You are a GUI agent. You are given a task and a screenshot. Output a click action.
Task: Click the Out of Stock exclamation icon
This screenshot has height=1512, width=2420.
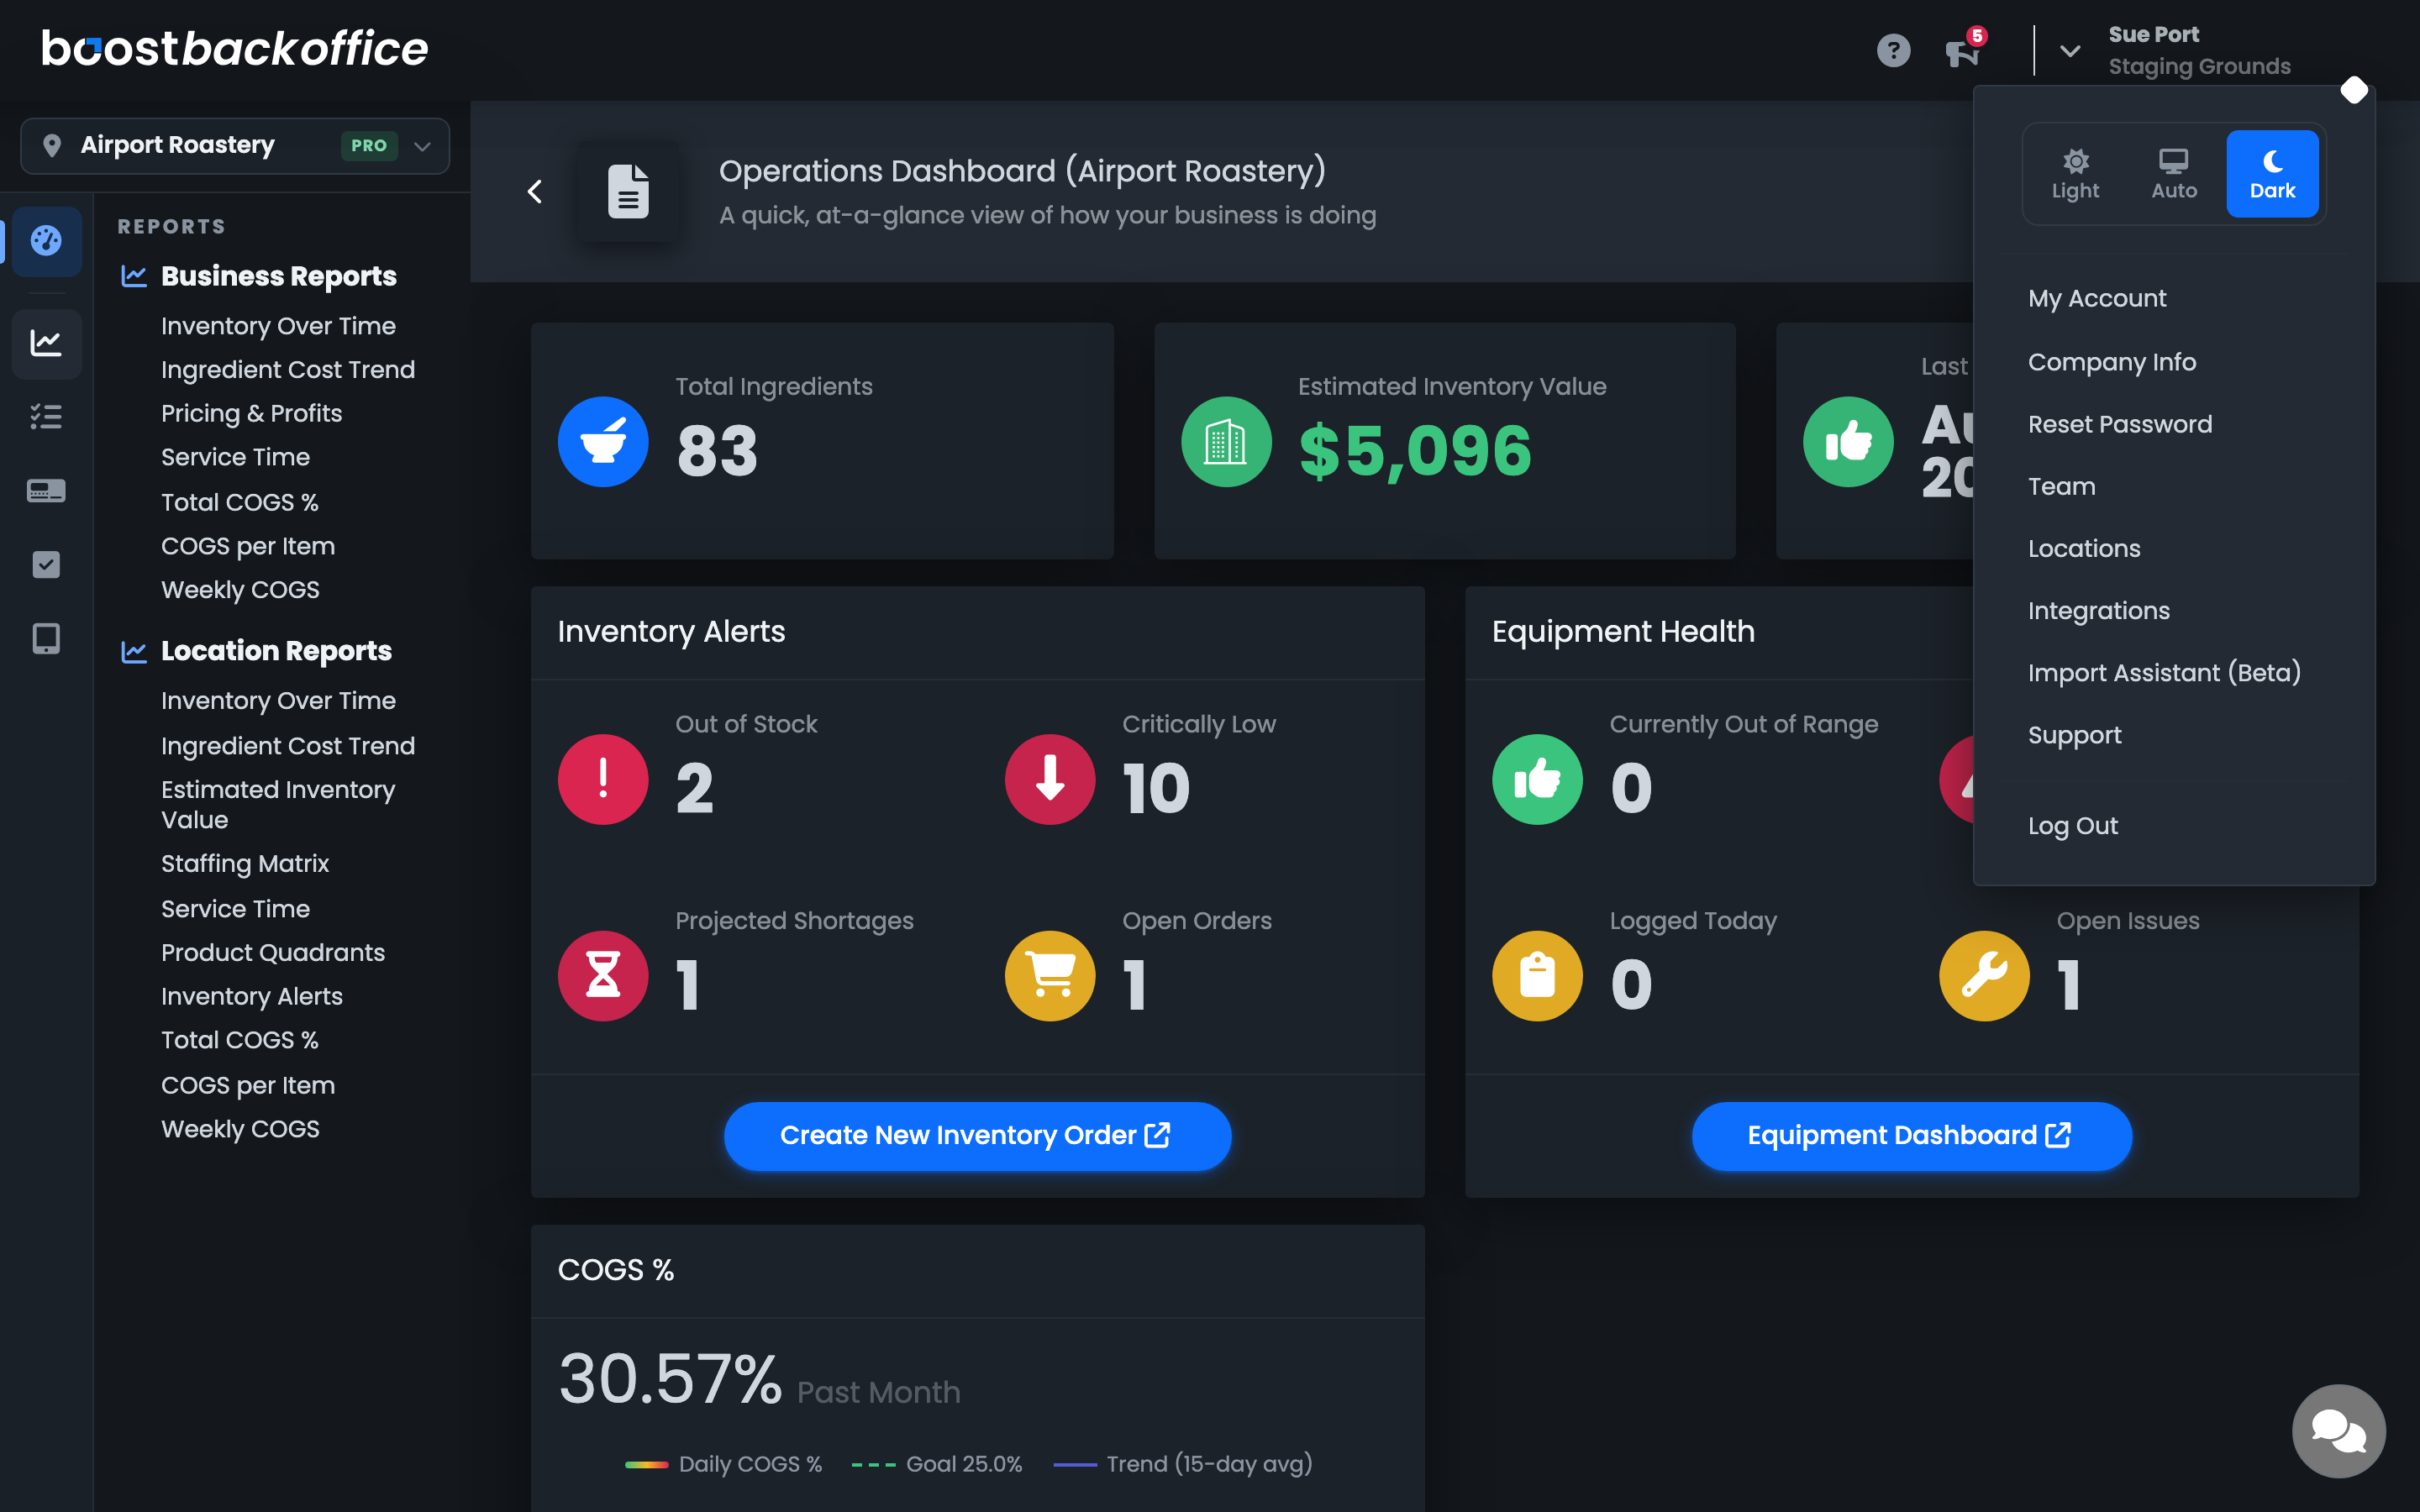click(603, 779)
